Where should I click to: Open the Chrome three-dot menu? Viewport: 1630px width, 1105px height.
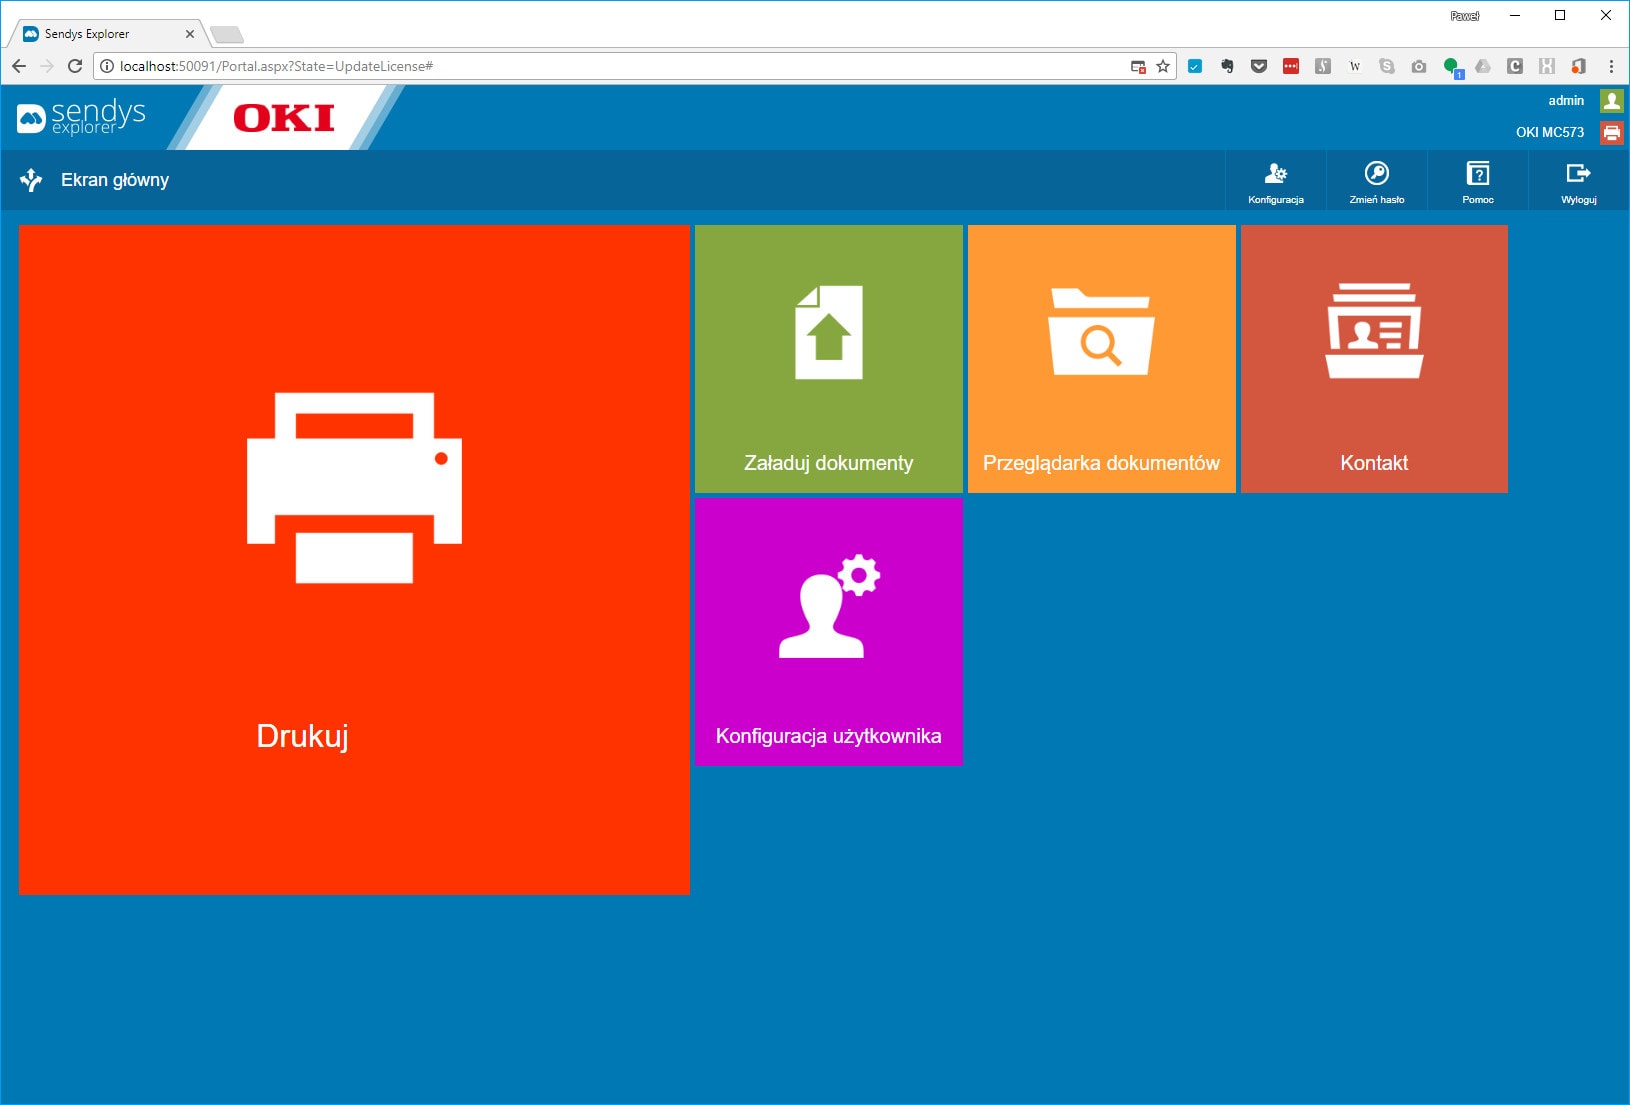[x=1611, y=66]
